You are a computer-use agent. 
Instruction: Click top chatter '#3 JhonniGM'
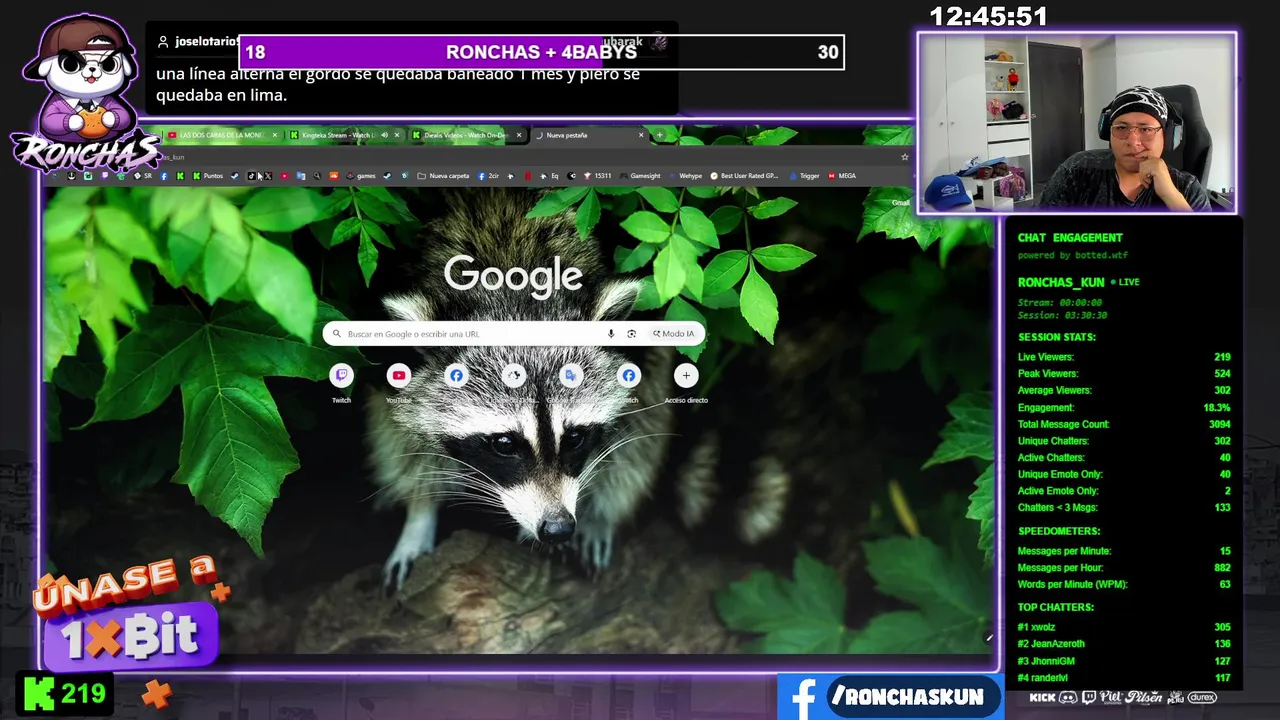click(1124, 661)
